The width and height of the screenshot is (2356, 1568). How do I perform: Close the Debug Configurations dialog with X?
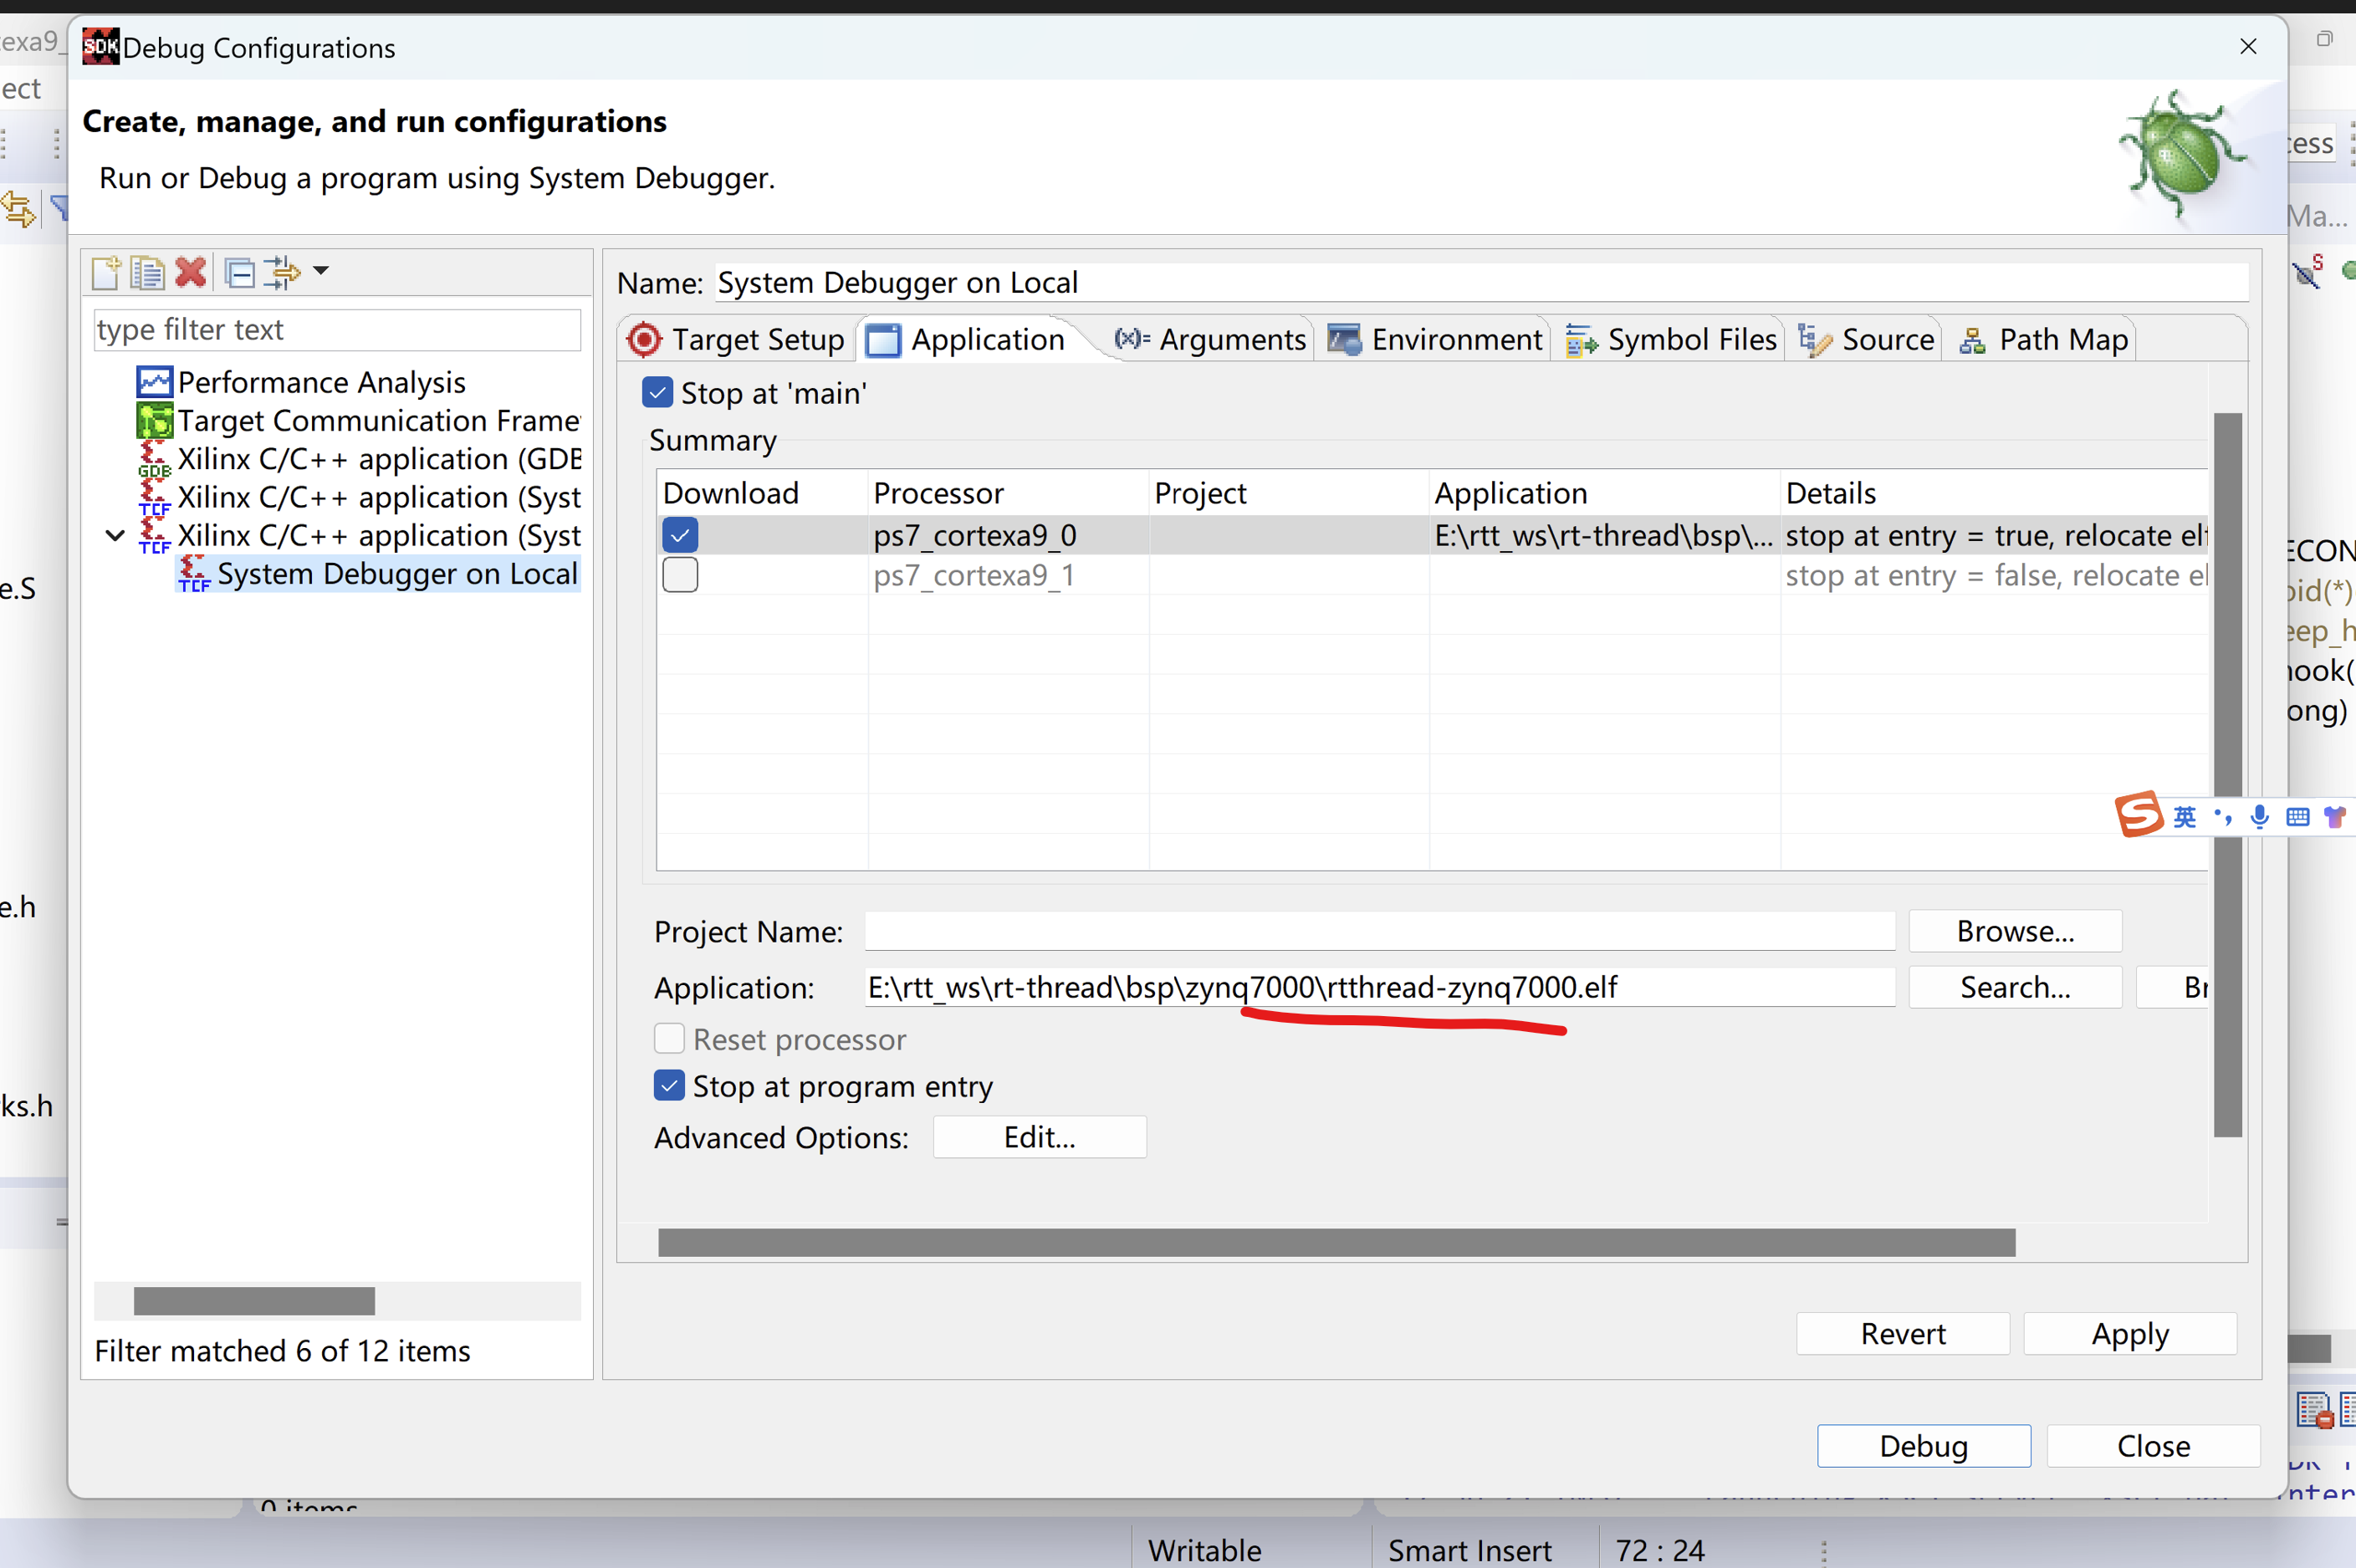(2248, 47)
